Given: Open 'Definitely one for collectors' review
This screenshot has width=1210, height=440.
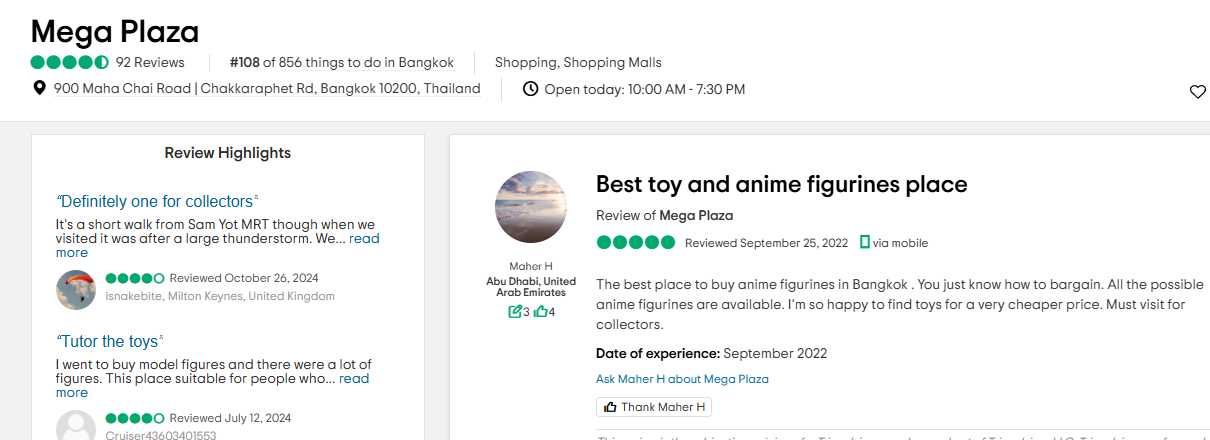Looking at the screenshot, I should pyautogui.click(x=157, y=201).
